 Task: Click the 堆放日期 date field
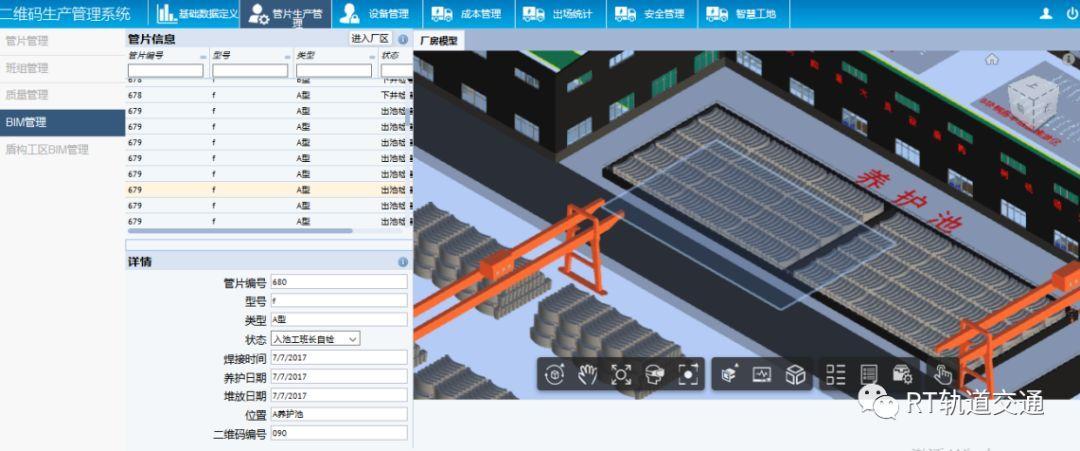coord(339,395)
